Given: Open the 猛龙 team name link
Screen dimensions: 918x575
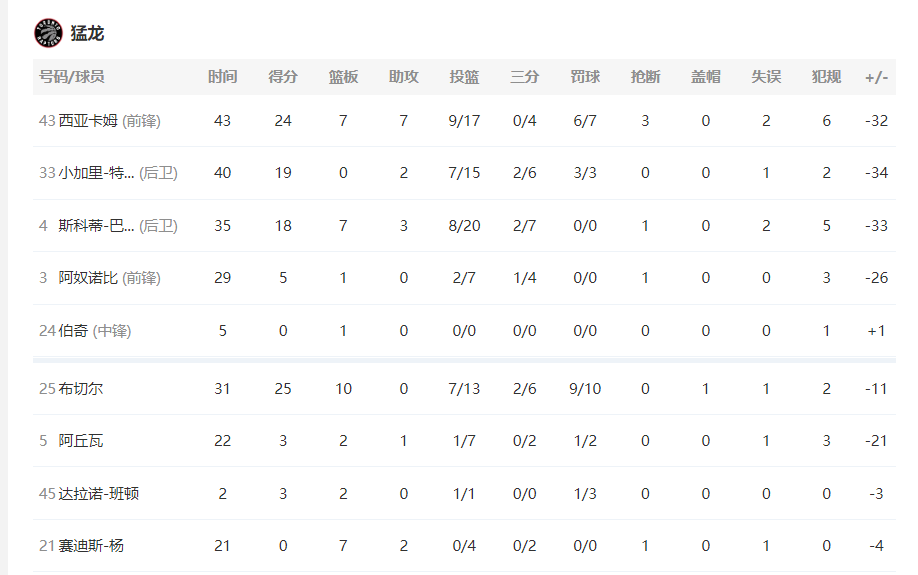Looking at the screenshot, I should point(87,33).
